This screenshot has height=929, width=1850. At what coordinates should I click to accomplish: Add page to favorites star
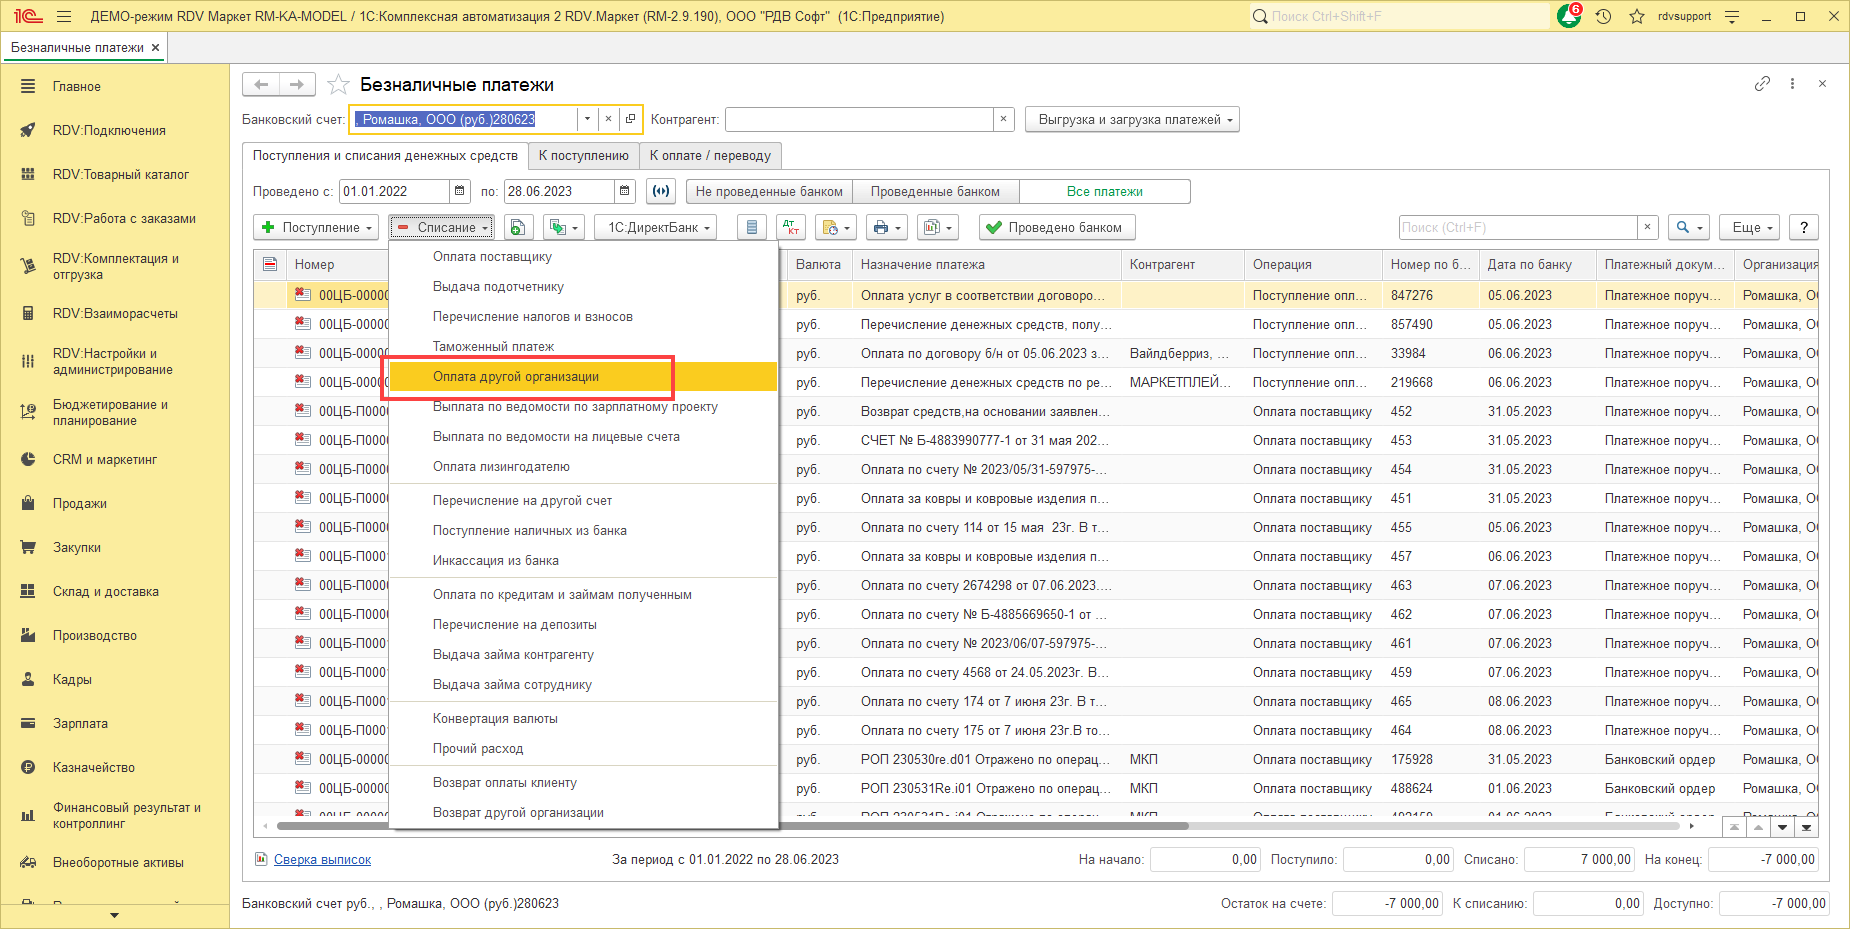[x=339, y=85]
